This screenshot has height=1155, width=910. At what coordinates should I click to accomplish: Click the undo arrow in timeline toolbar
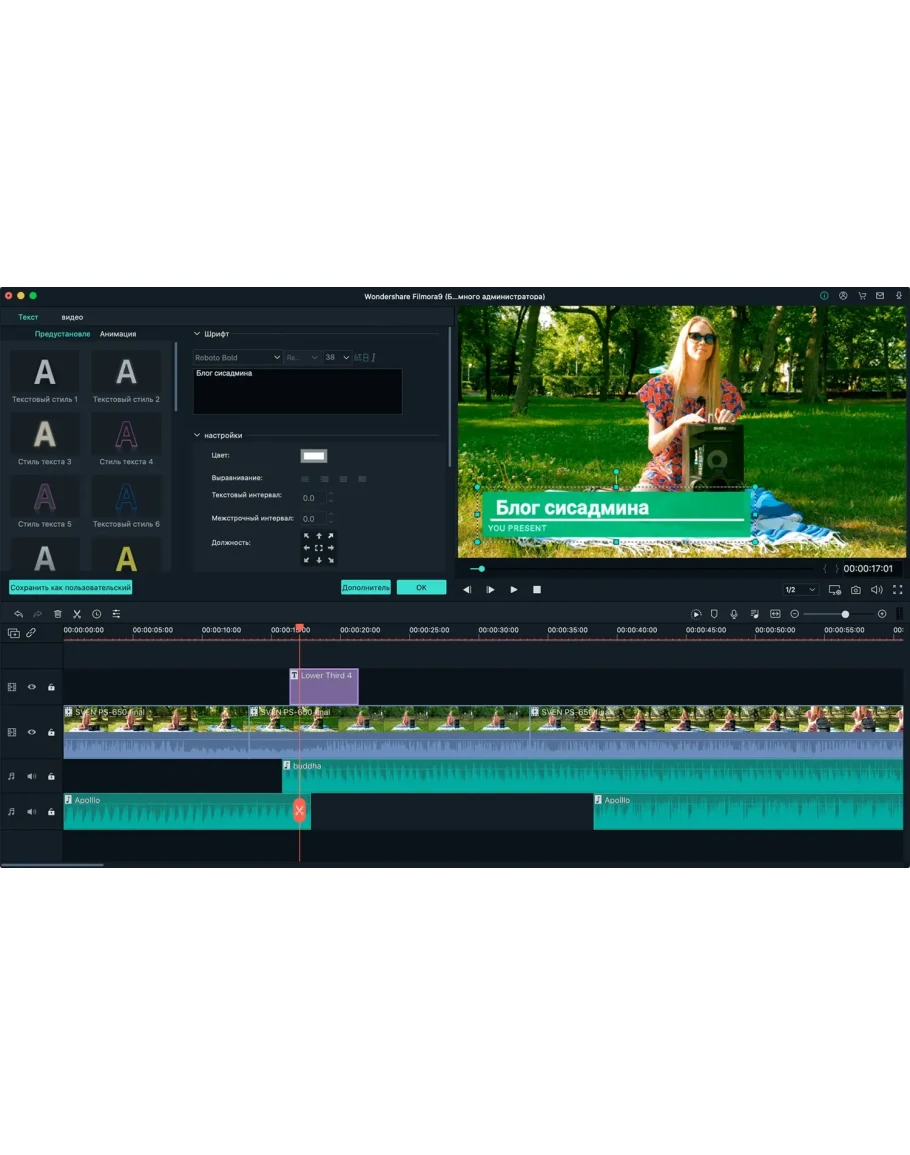click(x=18, y=614)
